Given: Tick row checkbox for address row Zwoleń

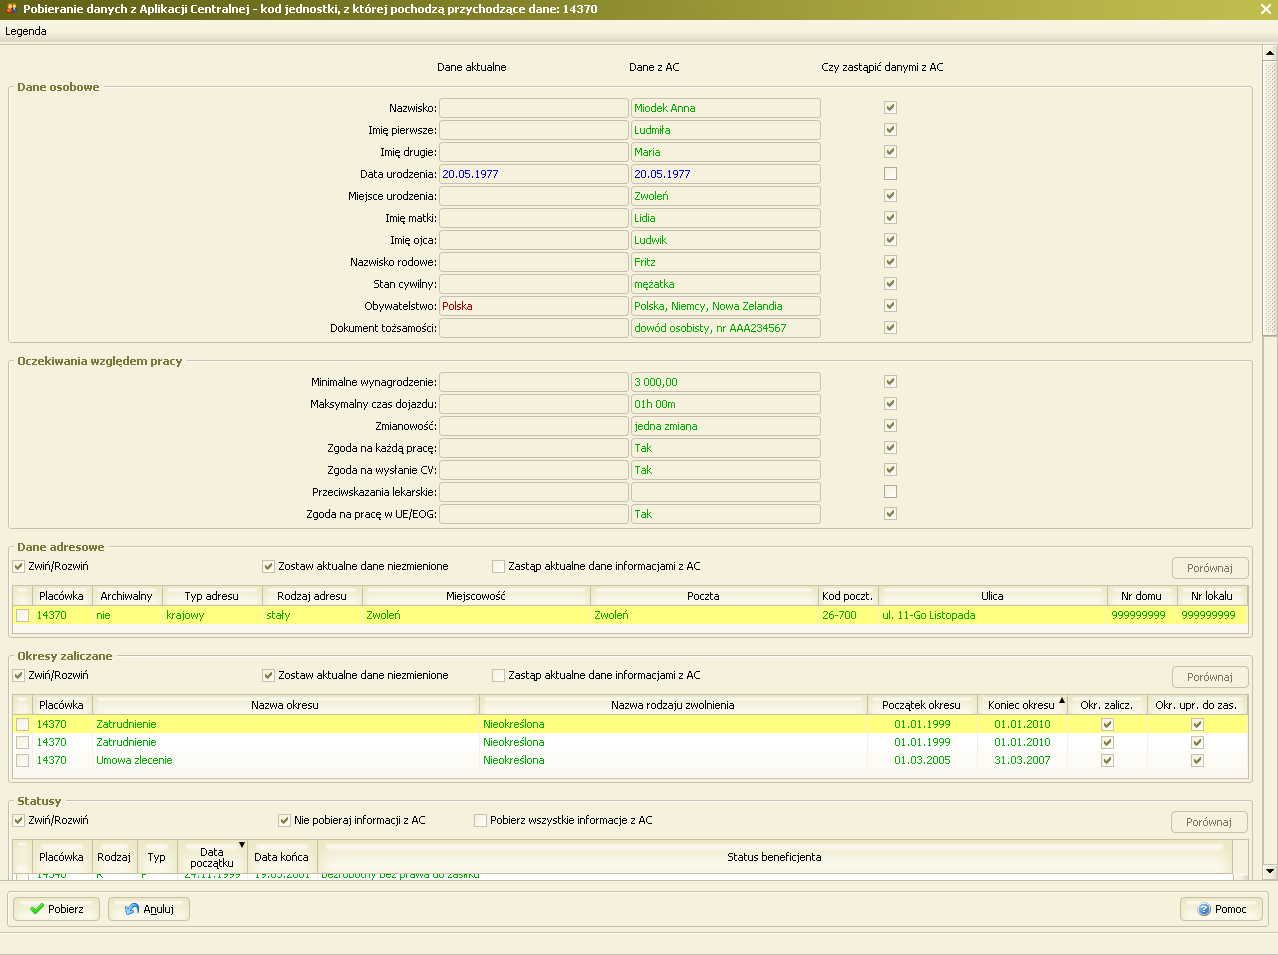Looking at the screenshot, I should point(22,616).
